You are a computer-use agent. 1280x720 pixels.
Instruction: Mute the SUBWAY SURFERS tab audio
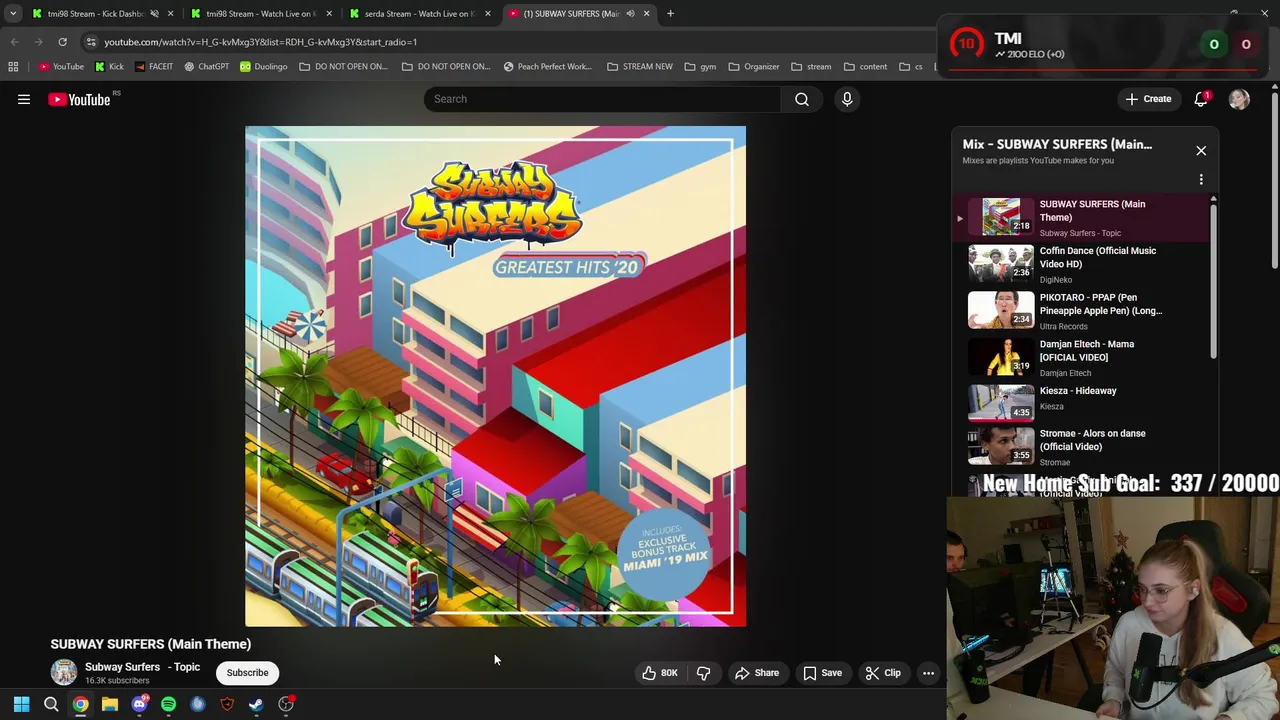click(x=630, y=14)
